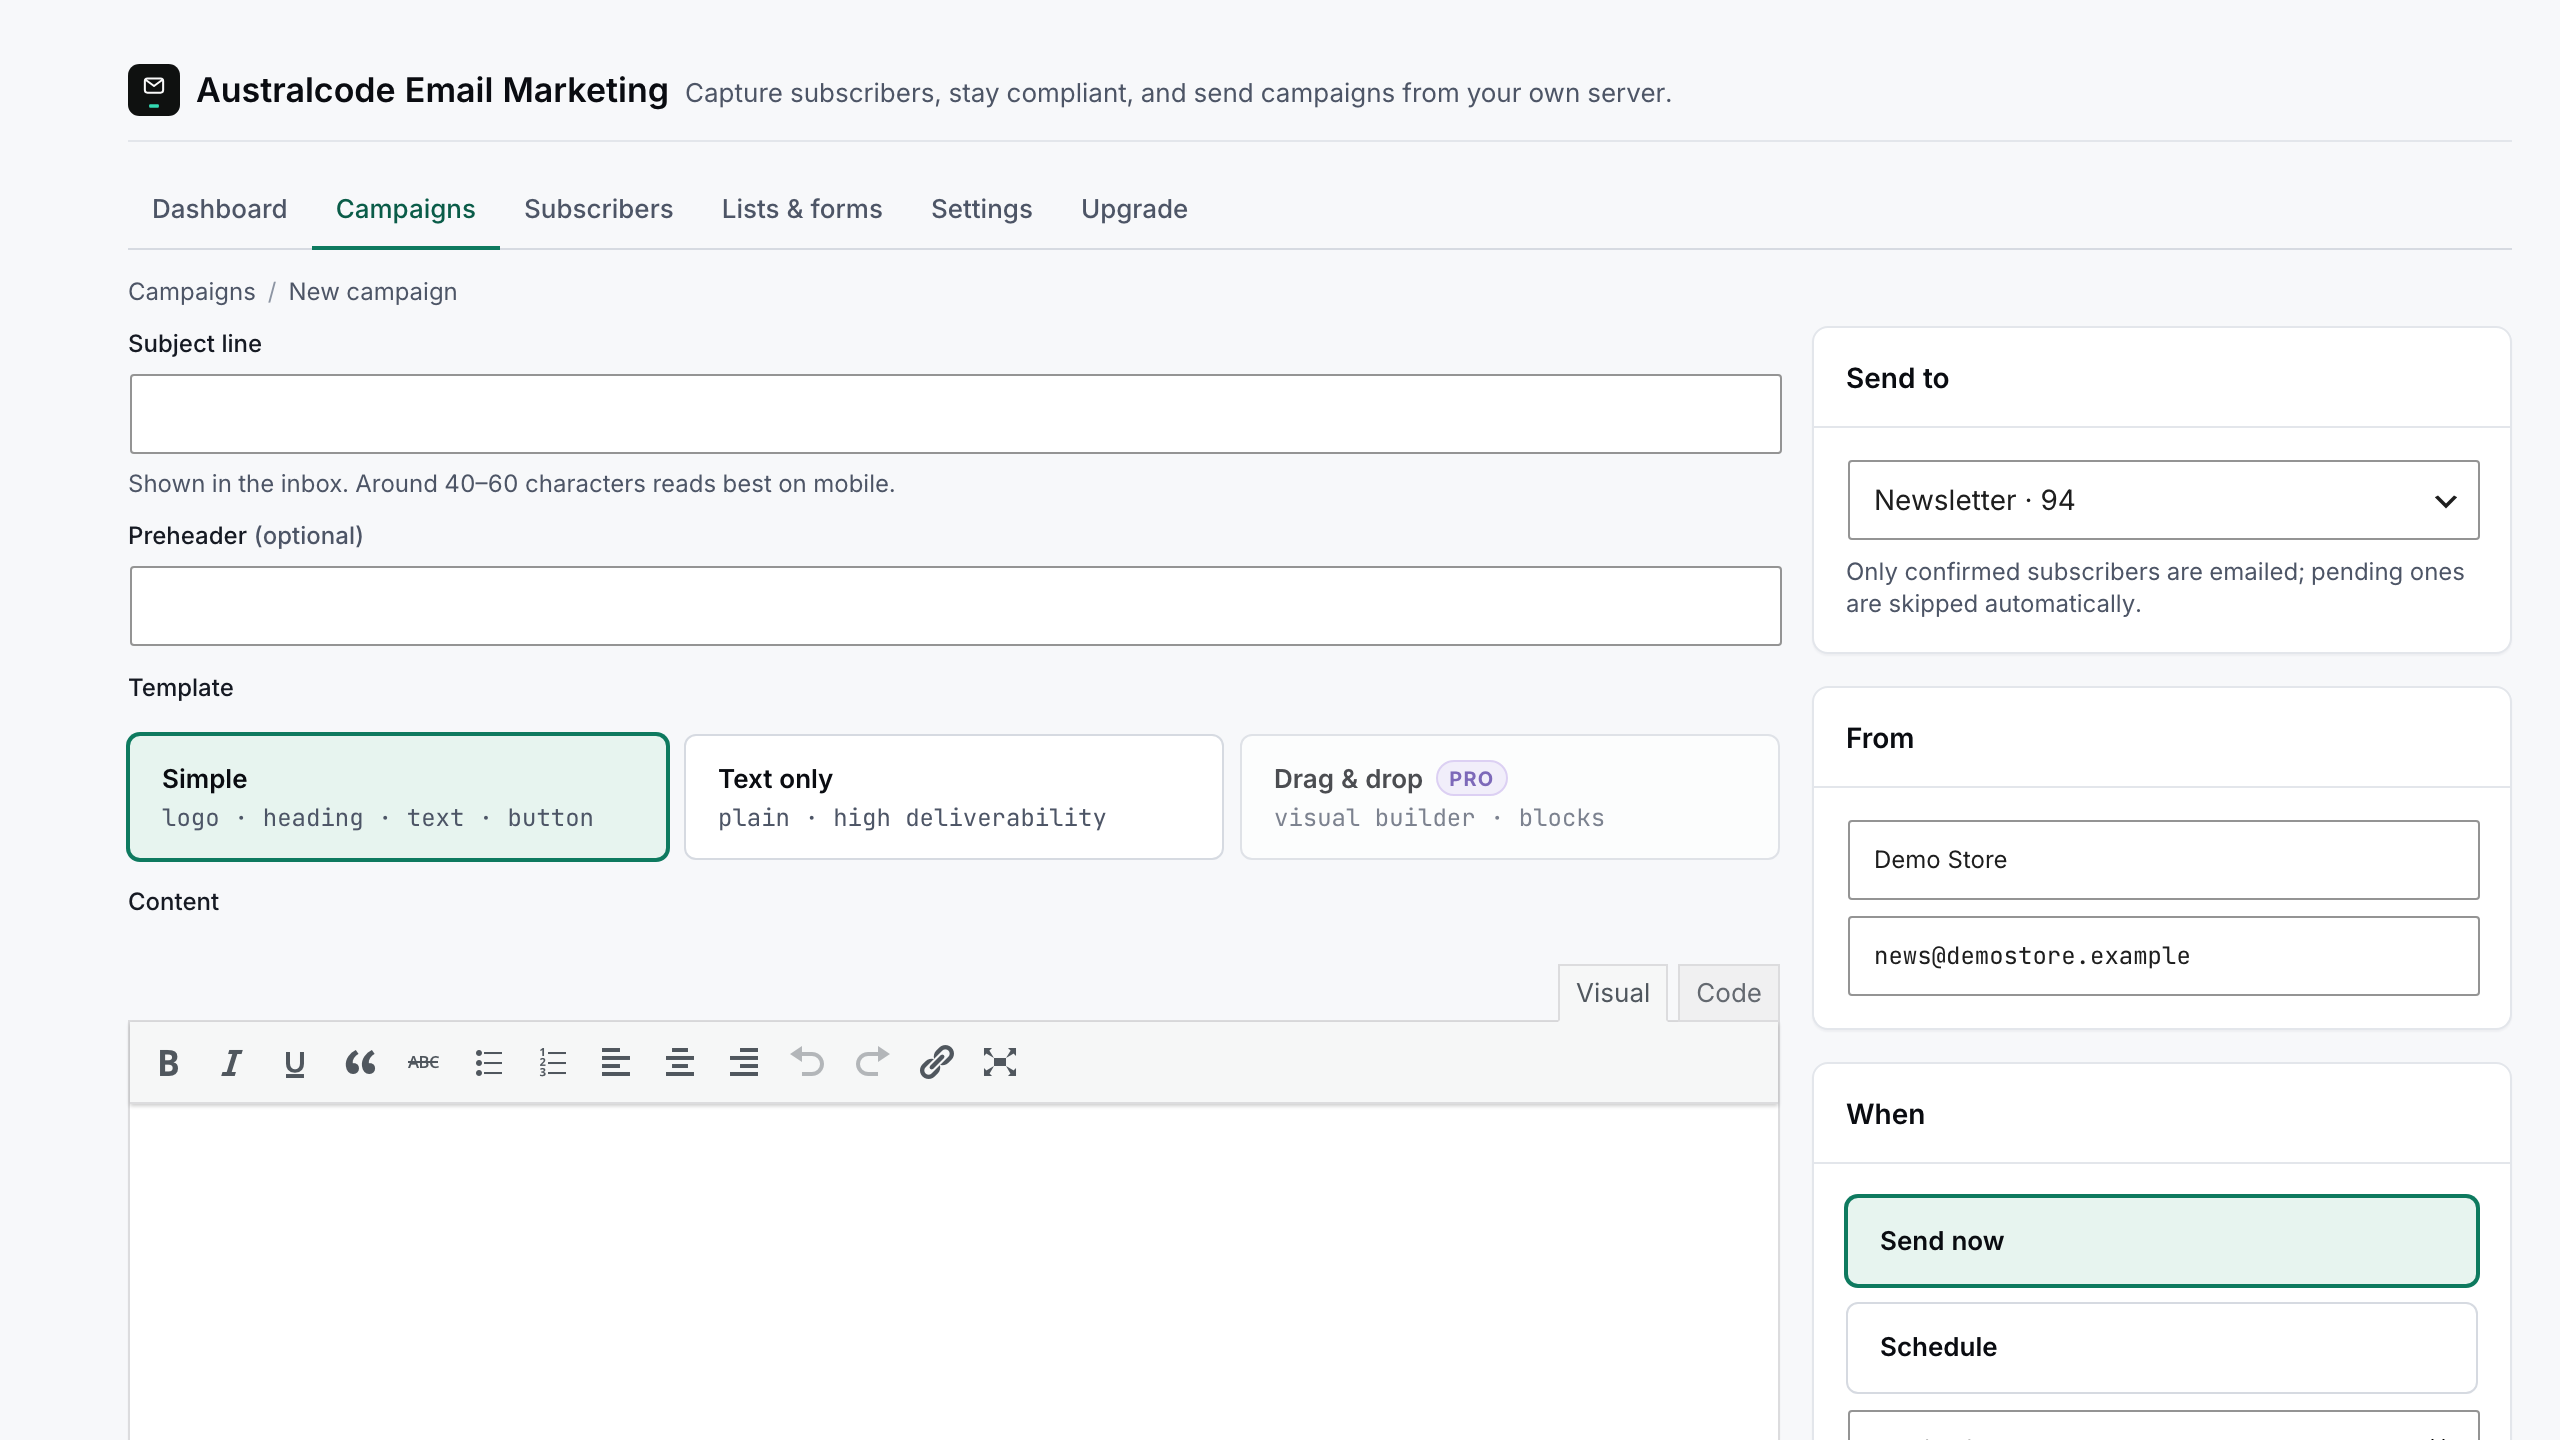The image size is (2560, 1440).
Task: Redo last edit
Action: 872,1062
